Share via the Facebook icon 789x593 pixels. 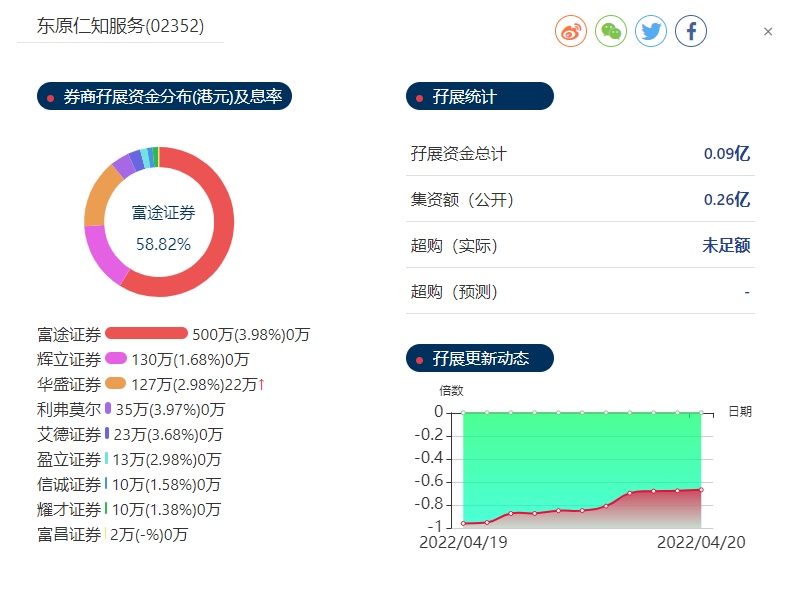(x=690, y=31)
